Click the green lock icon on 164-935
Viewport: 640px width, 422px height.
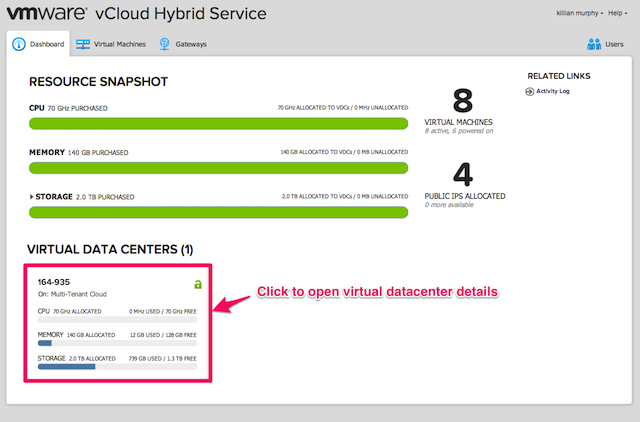(198, 284)
